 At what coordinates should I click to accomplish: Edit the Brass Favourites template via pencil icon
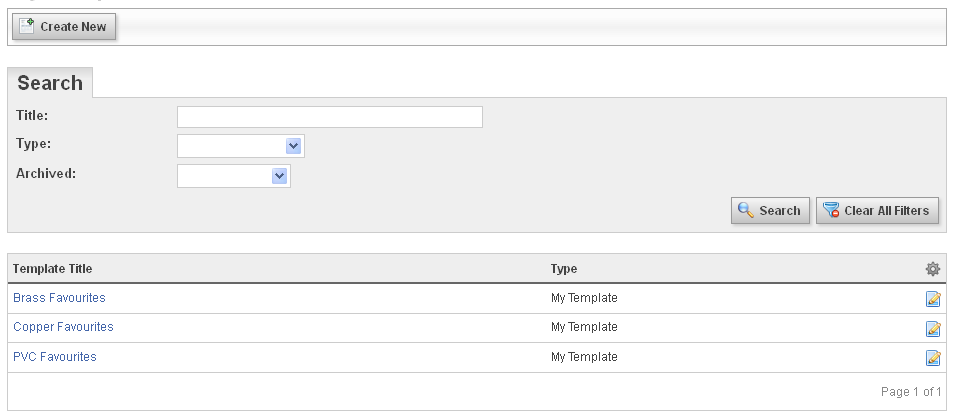[x=932, y=298]
